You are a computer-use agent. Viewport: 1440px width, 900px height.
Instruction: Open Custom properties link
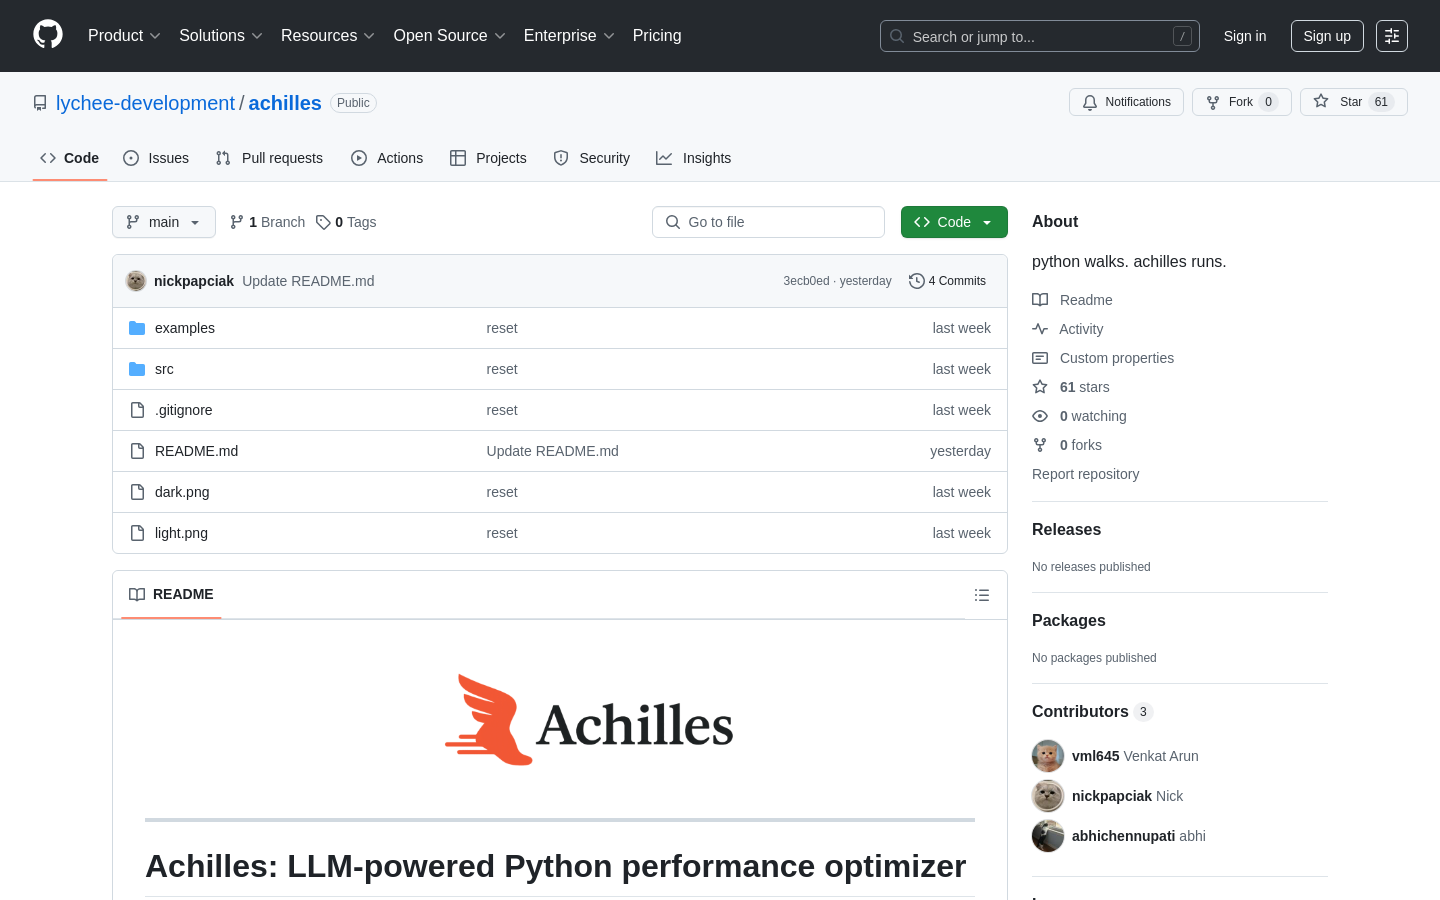[x=1103, y=358]
